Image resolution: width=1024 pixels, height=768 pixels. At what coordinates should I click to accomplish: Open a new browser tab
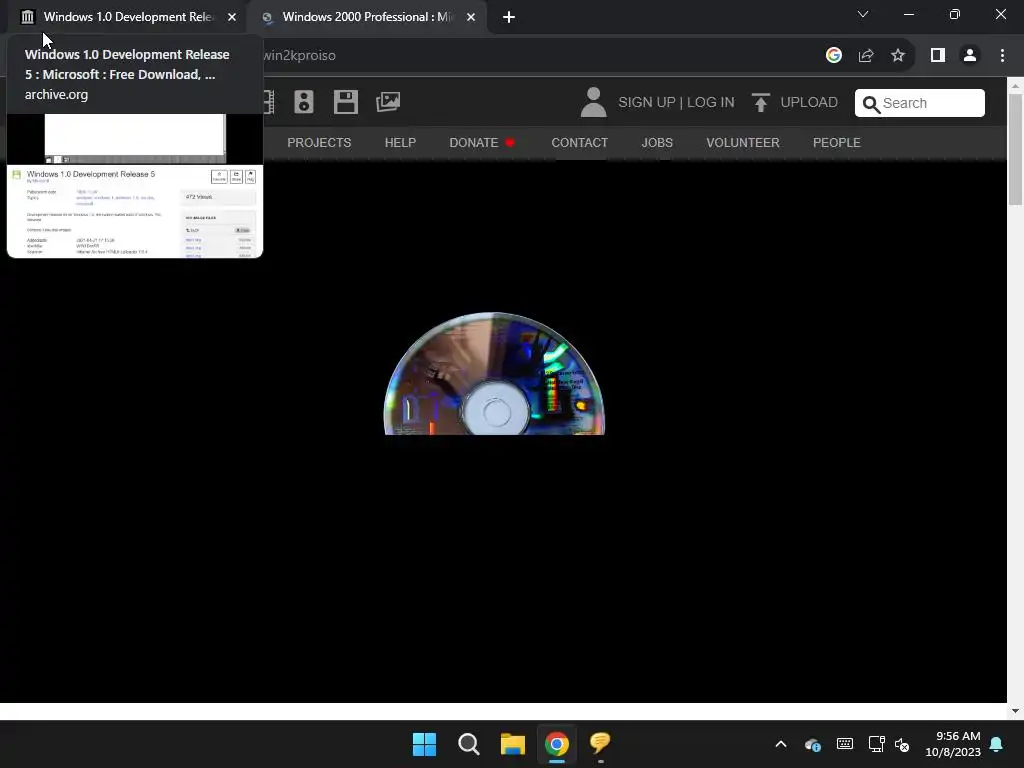[x=509, y=17]
